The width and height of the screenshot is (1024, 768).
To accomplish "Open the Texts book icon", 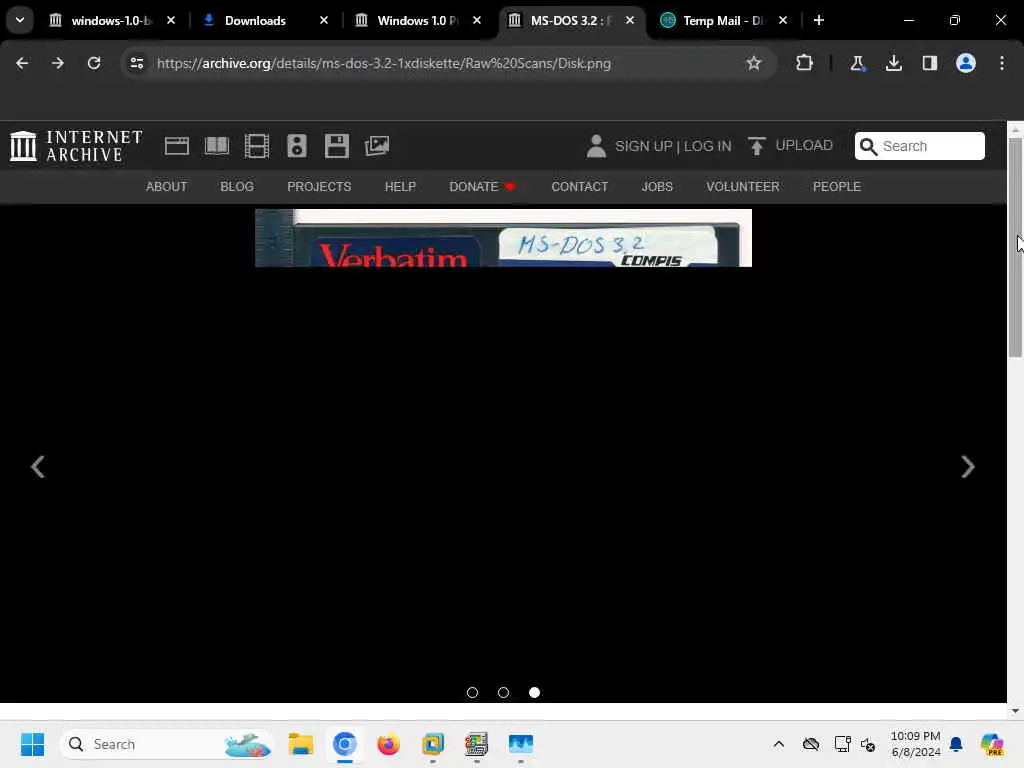I will 217,146.
